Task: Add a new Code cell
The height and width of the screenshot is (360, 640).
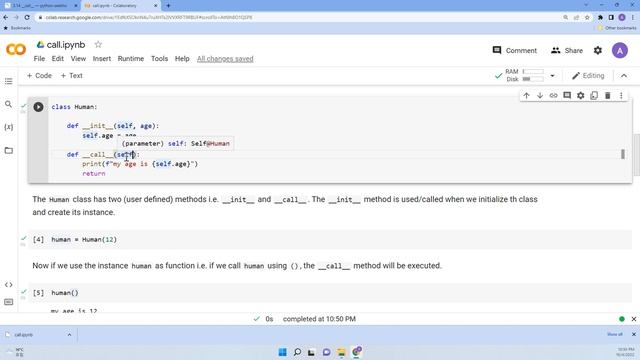Action: click(x=39, y=76)
